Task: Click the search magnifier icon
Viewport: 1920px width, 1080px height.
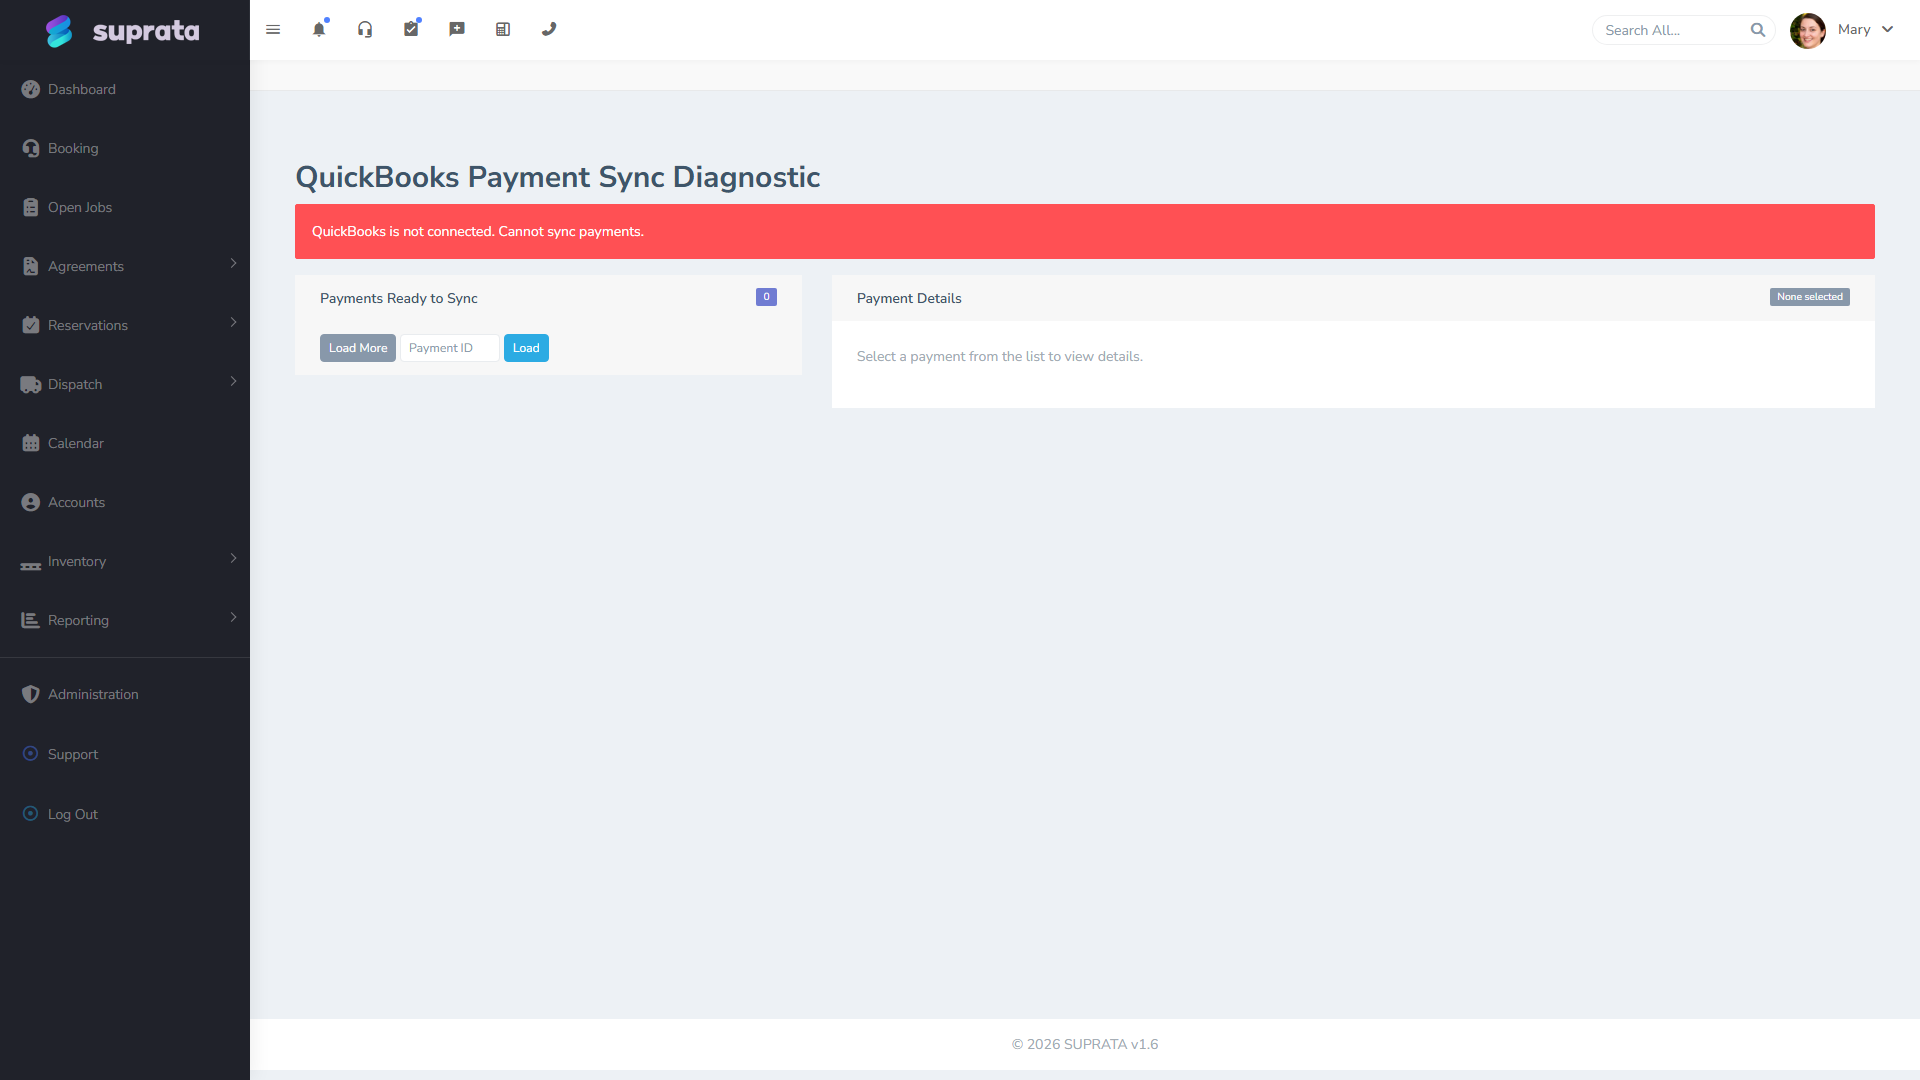Action: (1758, 30)
